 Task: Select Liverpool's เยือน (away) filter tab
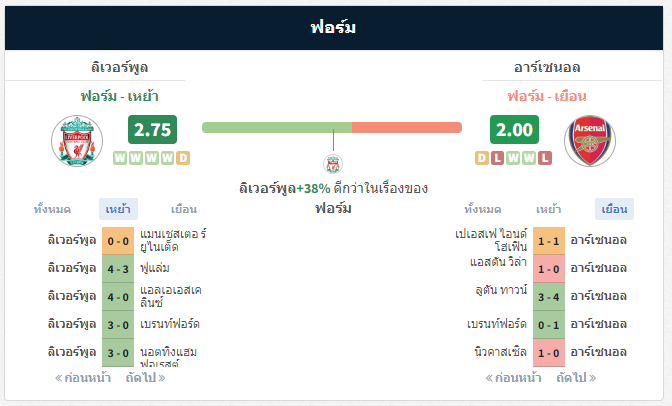click(x=184, y=209)
